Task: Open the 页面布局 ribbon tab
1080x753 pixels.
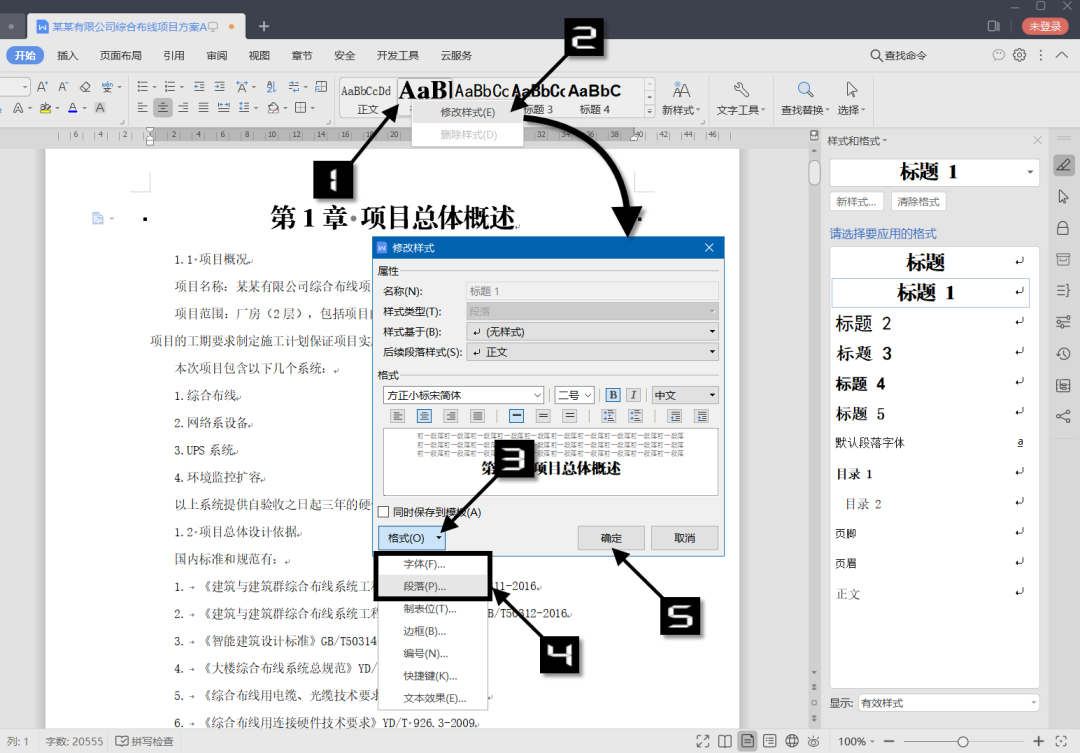Action: pos(121,56)
